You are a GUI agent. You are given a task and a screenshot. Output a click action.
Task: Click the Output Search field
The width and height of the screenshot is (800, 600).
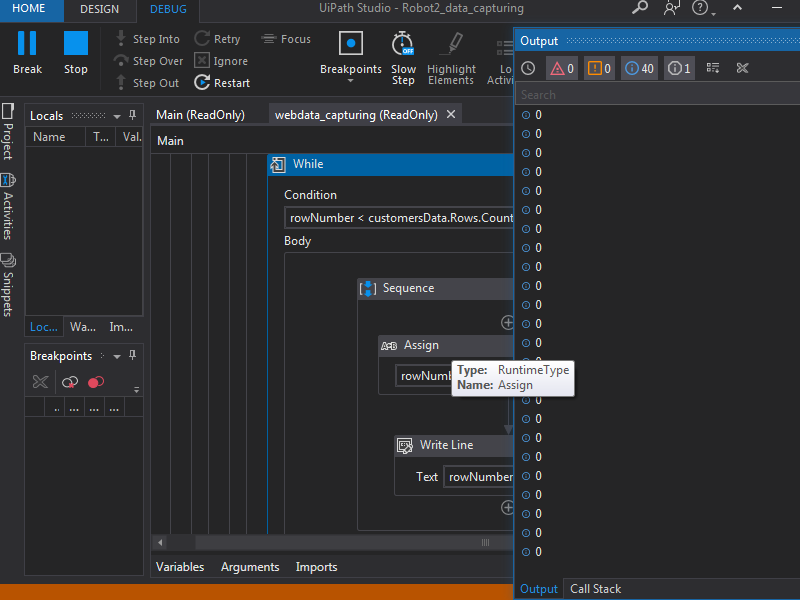[x=657, y=94]
